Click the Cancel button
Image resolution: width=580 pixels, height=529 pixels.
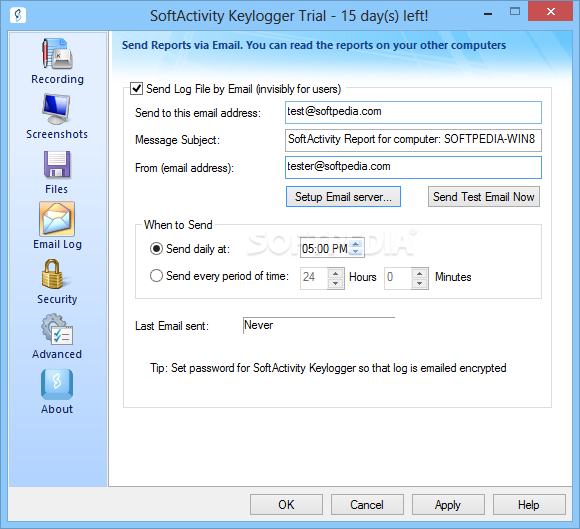point(367,505)
